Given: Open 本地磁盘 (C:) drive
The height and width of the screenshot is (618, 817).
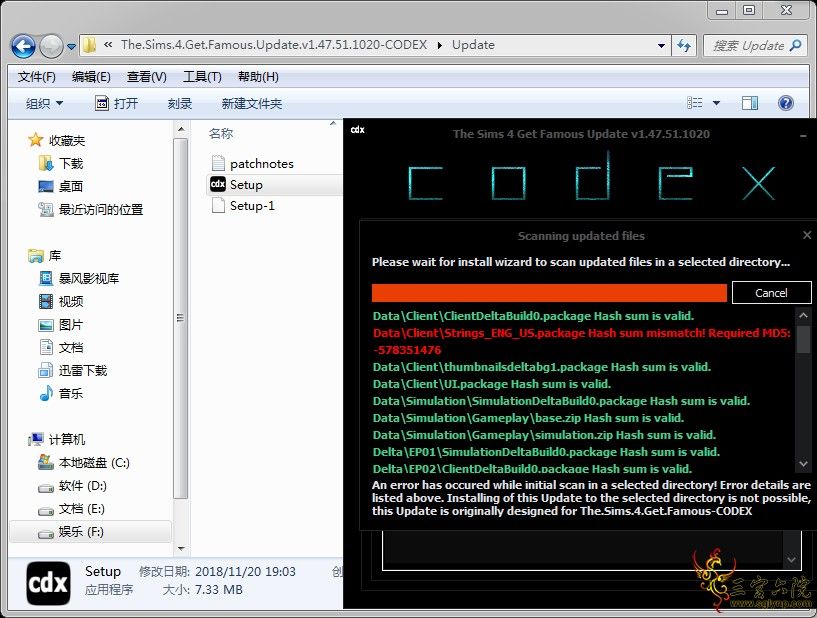Looking at the screenshot, I should (84, 462).
